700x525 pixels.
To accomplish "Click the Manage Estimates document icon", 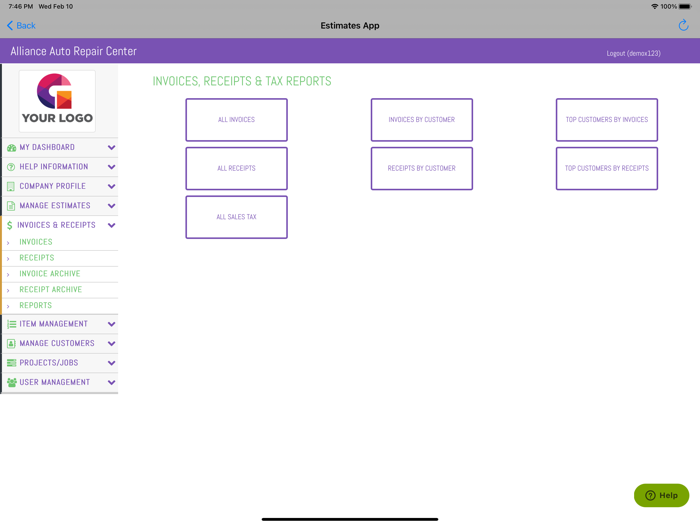I will pyautogui.click(x=11, y=206).
